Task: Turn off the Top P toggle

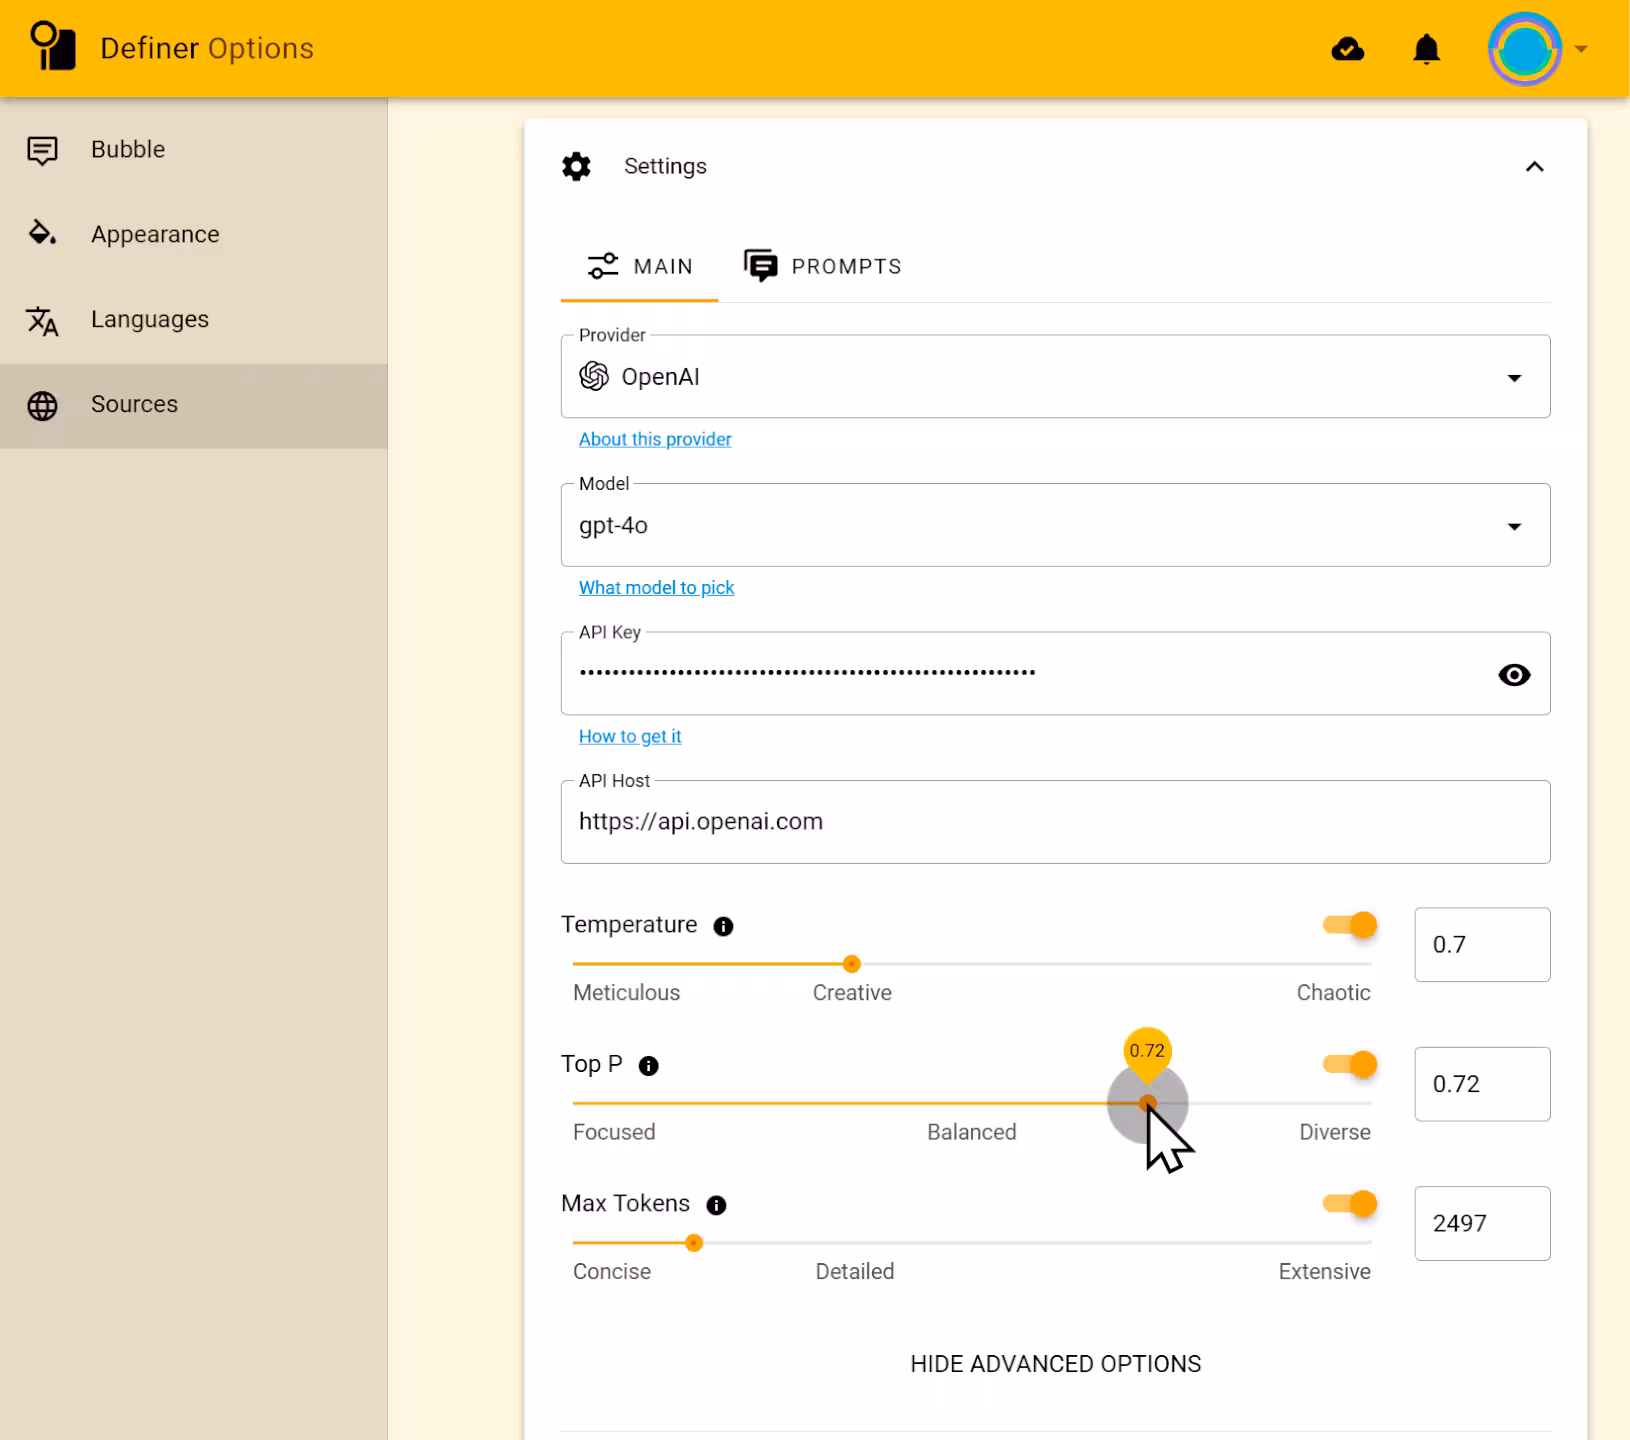Action: 1350,1064
